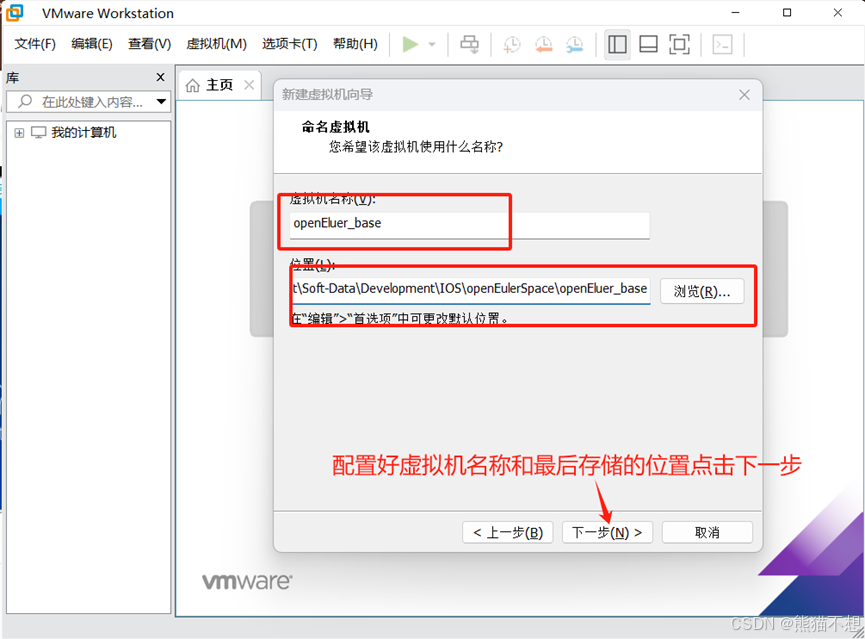Expand the 我的计算机 tree node

pos(19,133)
